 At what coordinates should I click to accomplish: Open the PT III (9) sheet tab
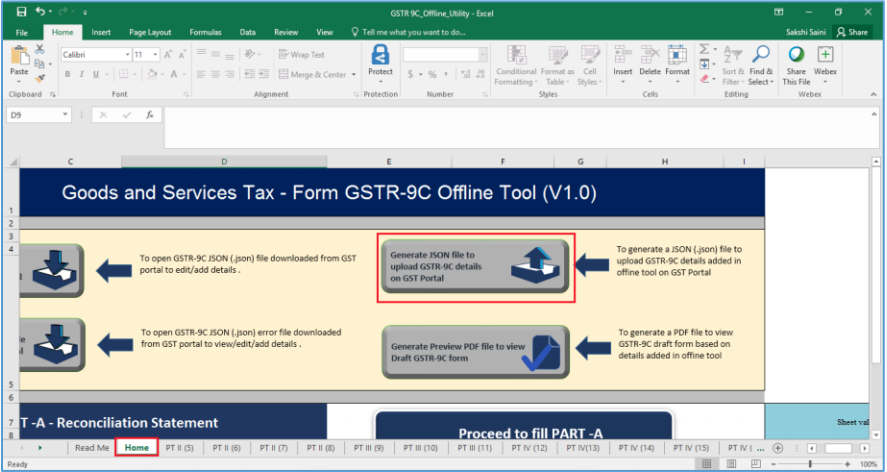369,448
